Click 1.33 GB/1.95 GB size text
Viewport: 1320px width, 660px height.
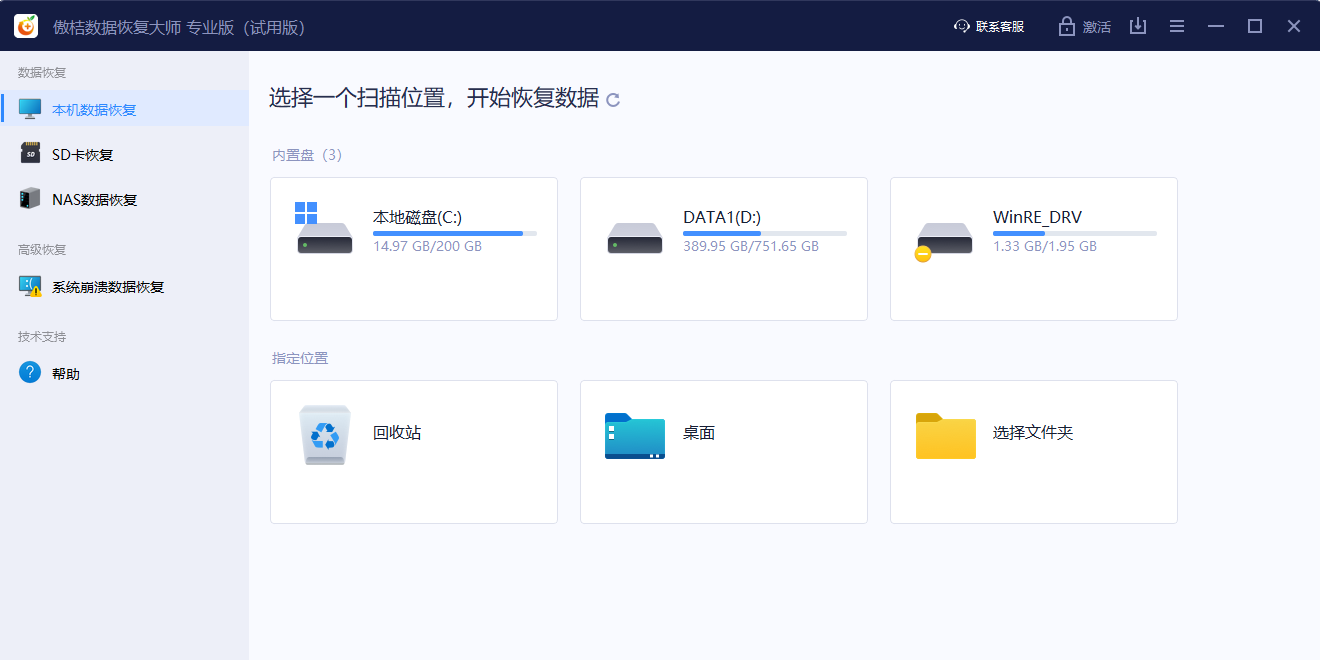[1045, 246]
